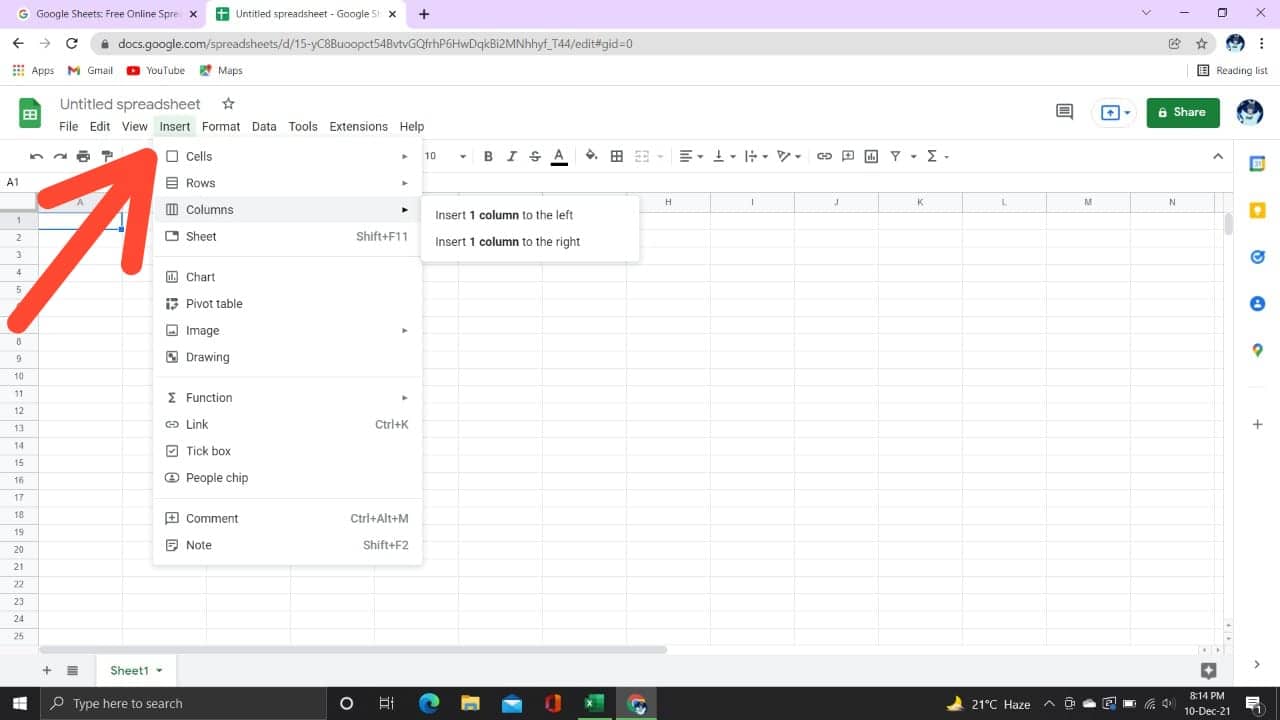The height and width of the screenshot is (720, 1280).
Task: Click the Create a filter icon
Action: click(895, 156)
